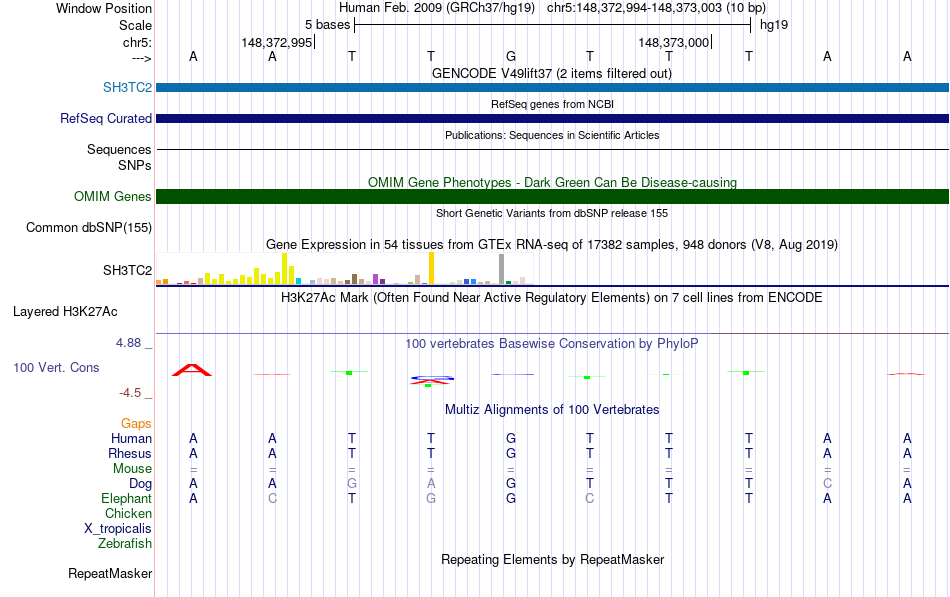This screenshot has width=950, height=597.
Task: Click the Gaps row label
Action: (x=136, y=423)
